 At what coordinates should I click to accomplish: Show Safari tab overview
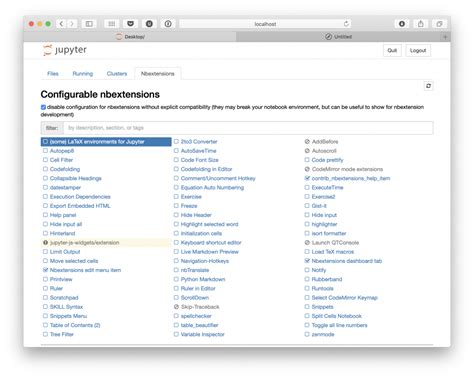point(439,24)
